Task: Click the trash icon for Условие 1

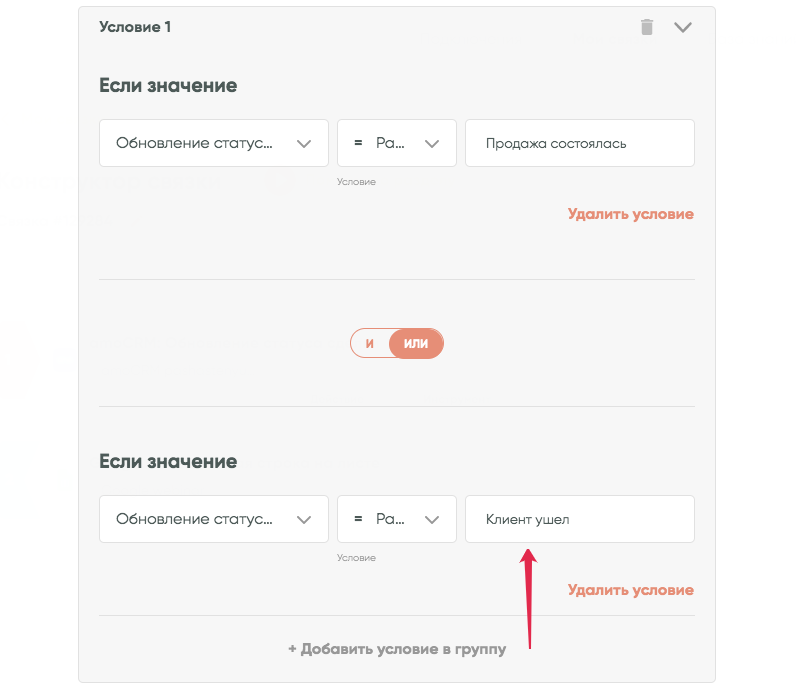Action: pos(647,27)
